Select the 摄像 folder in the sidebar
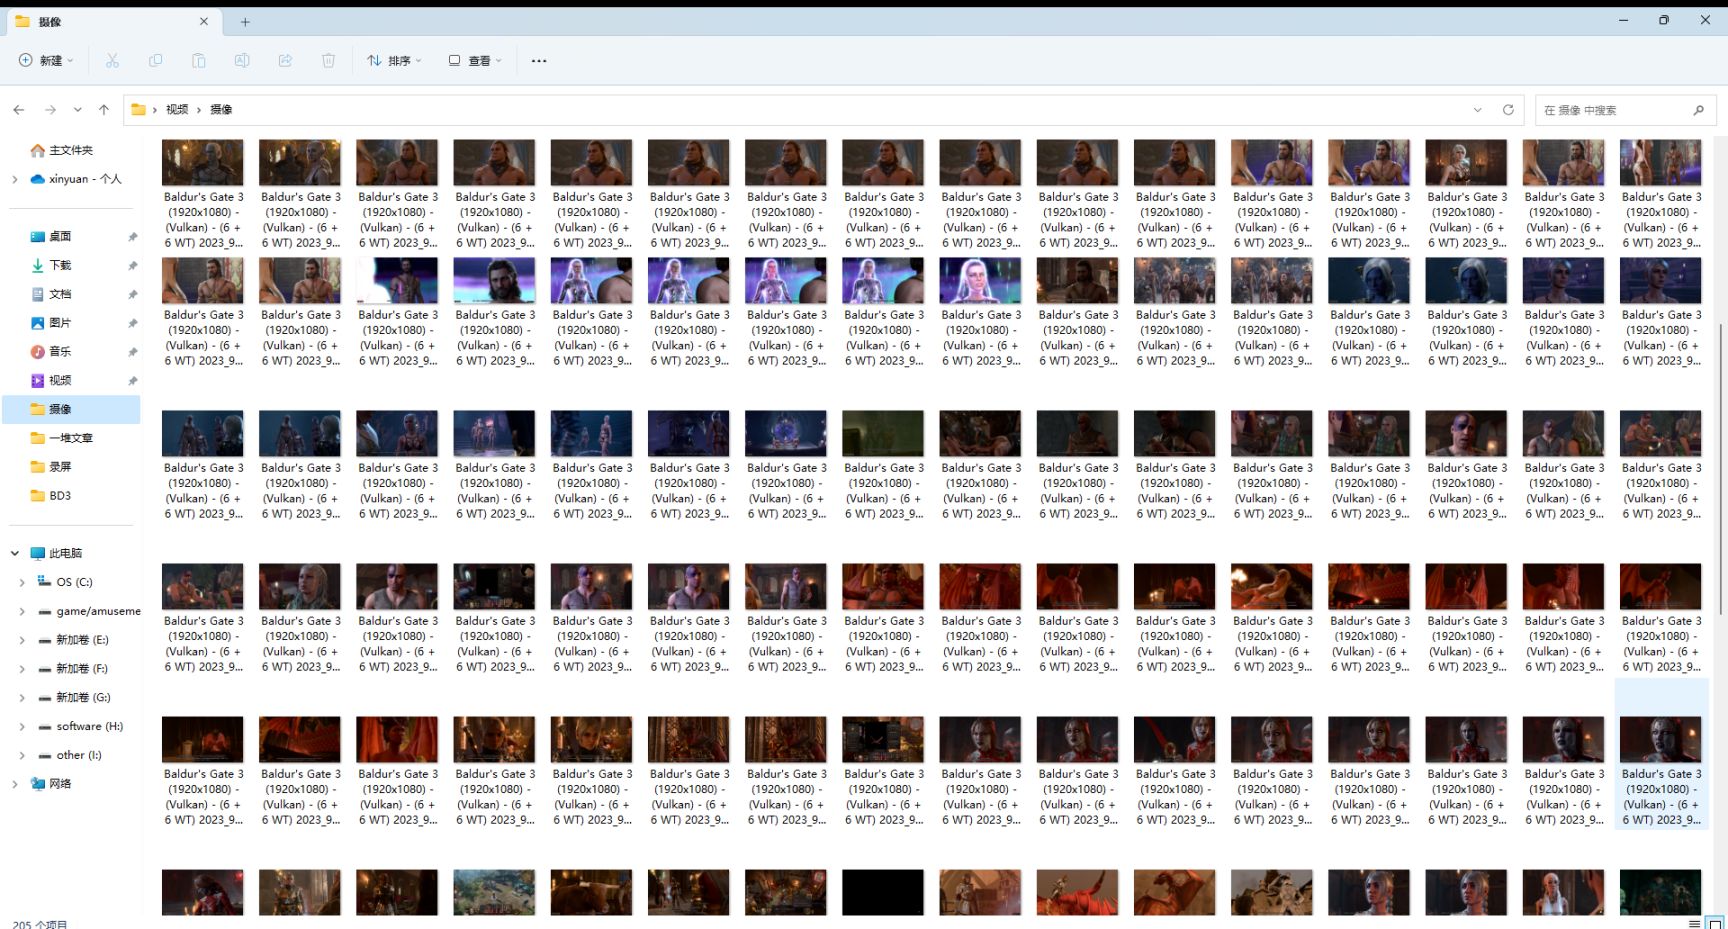 (x=71, y=409)
